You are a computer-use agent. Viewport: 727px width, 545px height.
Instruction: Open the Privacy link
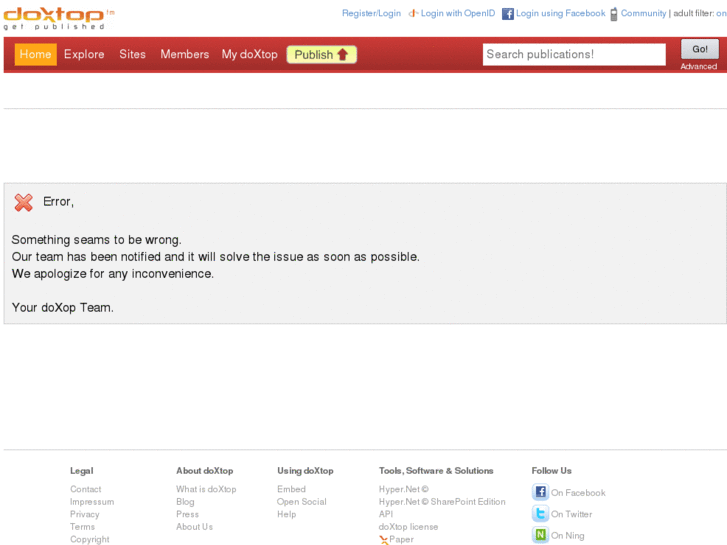[84, 514]
